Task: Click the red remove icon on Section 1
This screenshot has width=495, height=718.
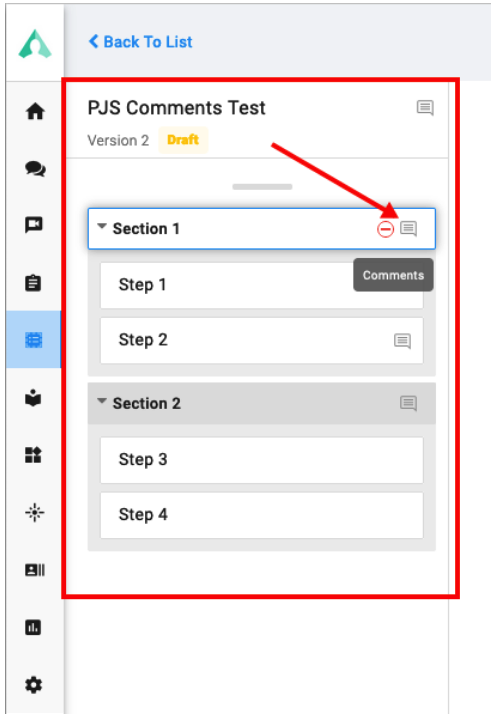Action: (x=386, y=229)
